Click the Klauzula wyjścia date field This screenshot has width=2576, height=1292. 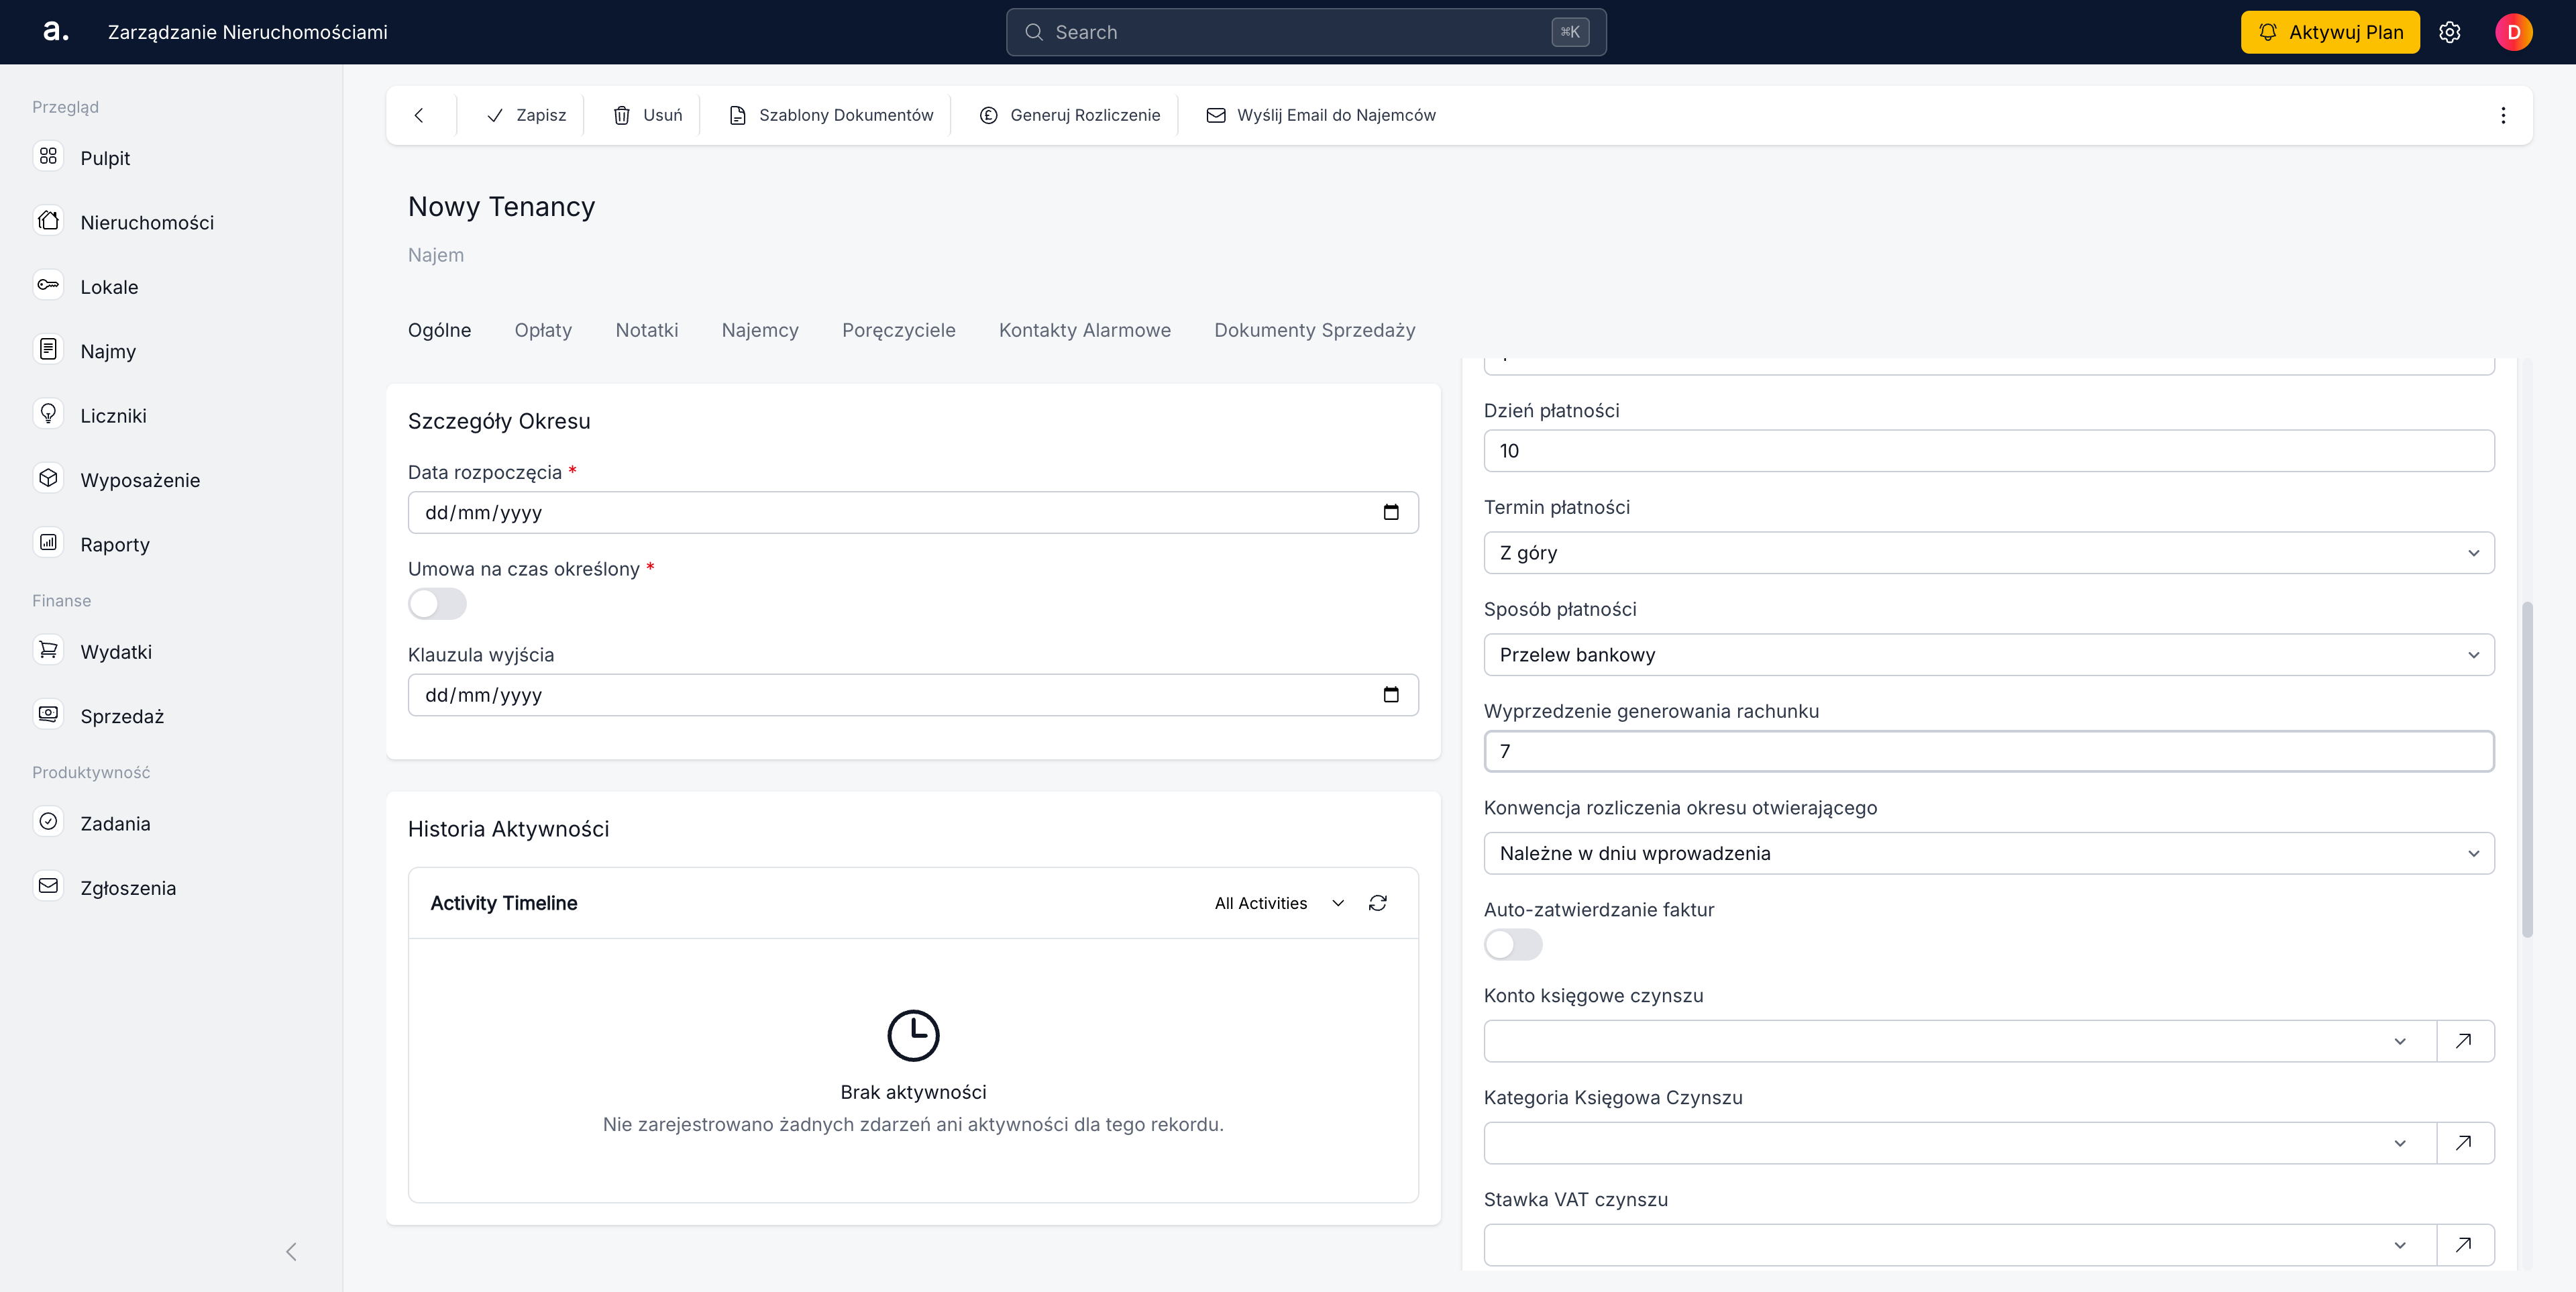point(913,695)
